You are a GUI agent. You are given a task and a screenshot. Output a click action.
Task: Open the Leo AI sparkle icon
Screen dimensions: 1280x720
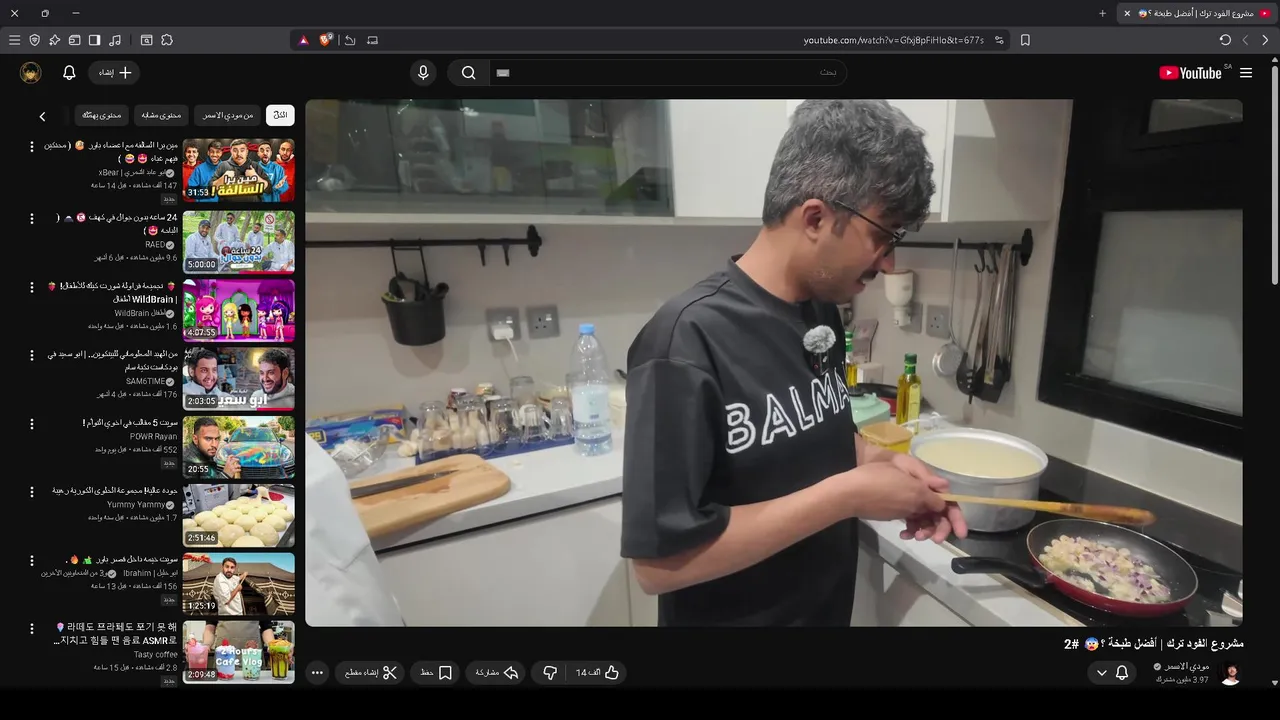(x=55, y=40)
